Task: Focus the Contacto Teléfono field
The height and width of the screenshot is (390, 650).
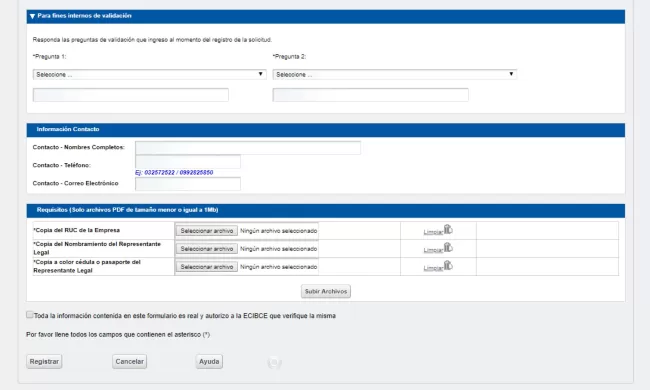Action: [x=188, y=162]
